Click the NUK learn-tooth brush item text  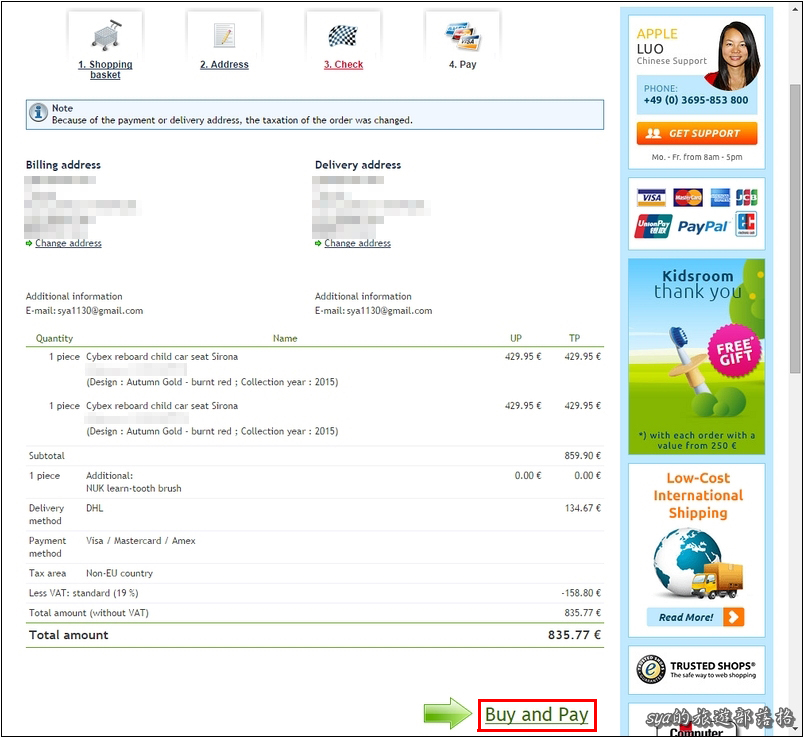pos(134,489)
